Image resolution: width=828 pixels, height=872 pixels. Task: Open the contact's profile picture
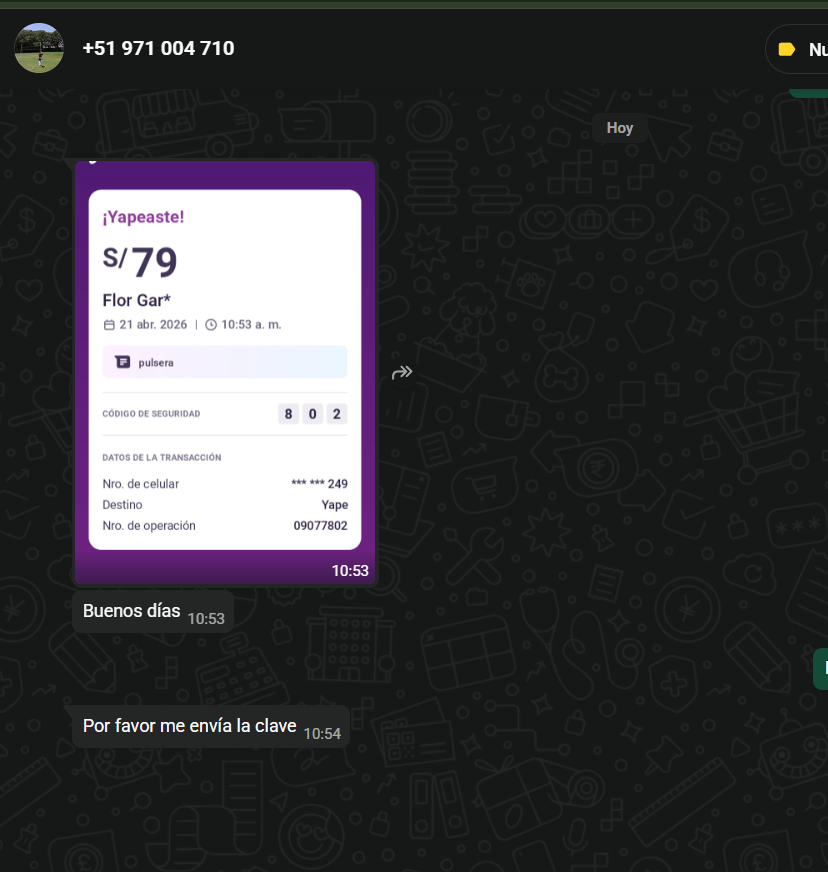pyautogui.click(x=39, y=48)
